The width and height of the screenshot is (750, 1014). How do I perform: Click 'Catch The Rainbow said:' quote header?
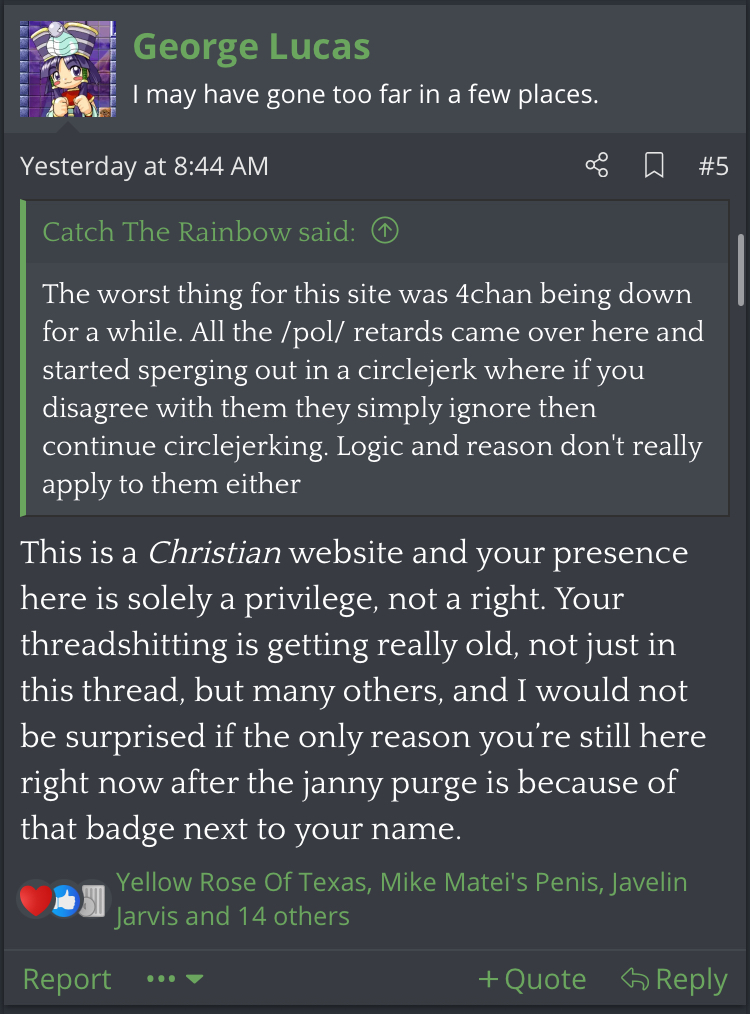tap(199, 232)
